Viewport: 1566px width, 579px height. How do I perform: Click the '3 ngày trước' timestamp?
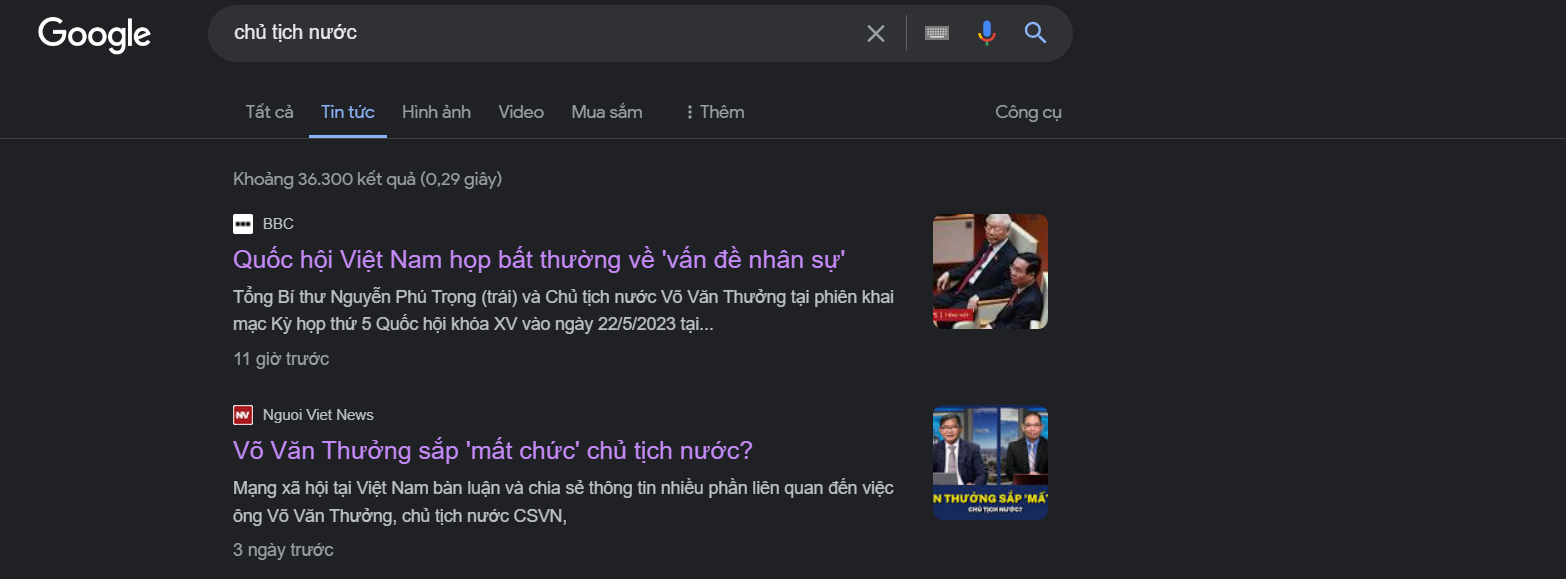pyautogui.click(x=283, y=550)
